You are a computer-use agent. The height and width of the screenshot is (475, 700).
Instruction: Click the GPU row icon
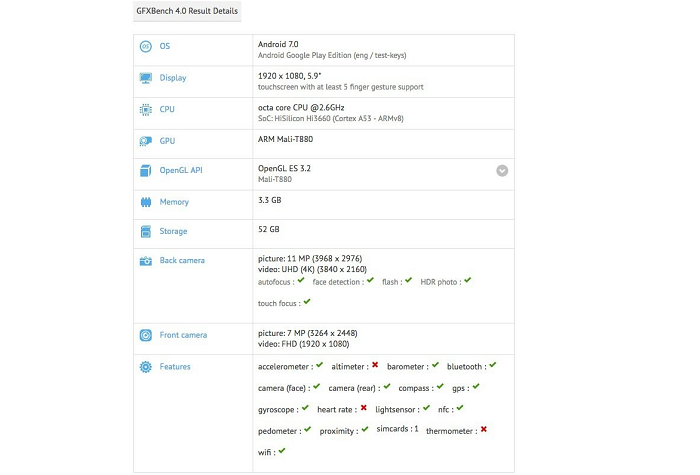click(x=146, y=141)
